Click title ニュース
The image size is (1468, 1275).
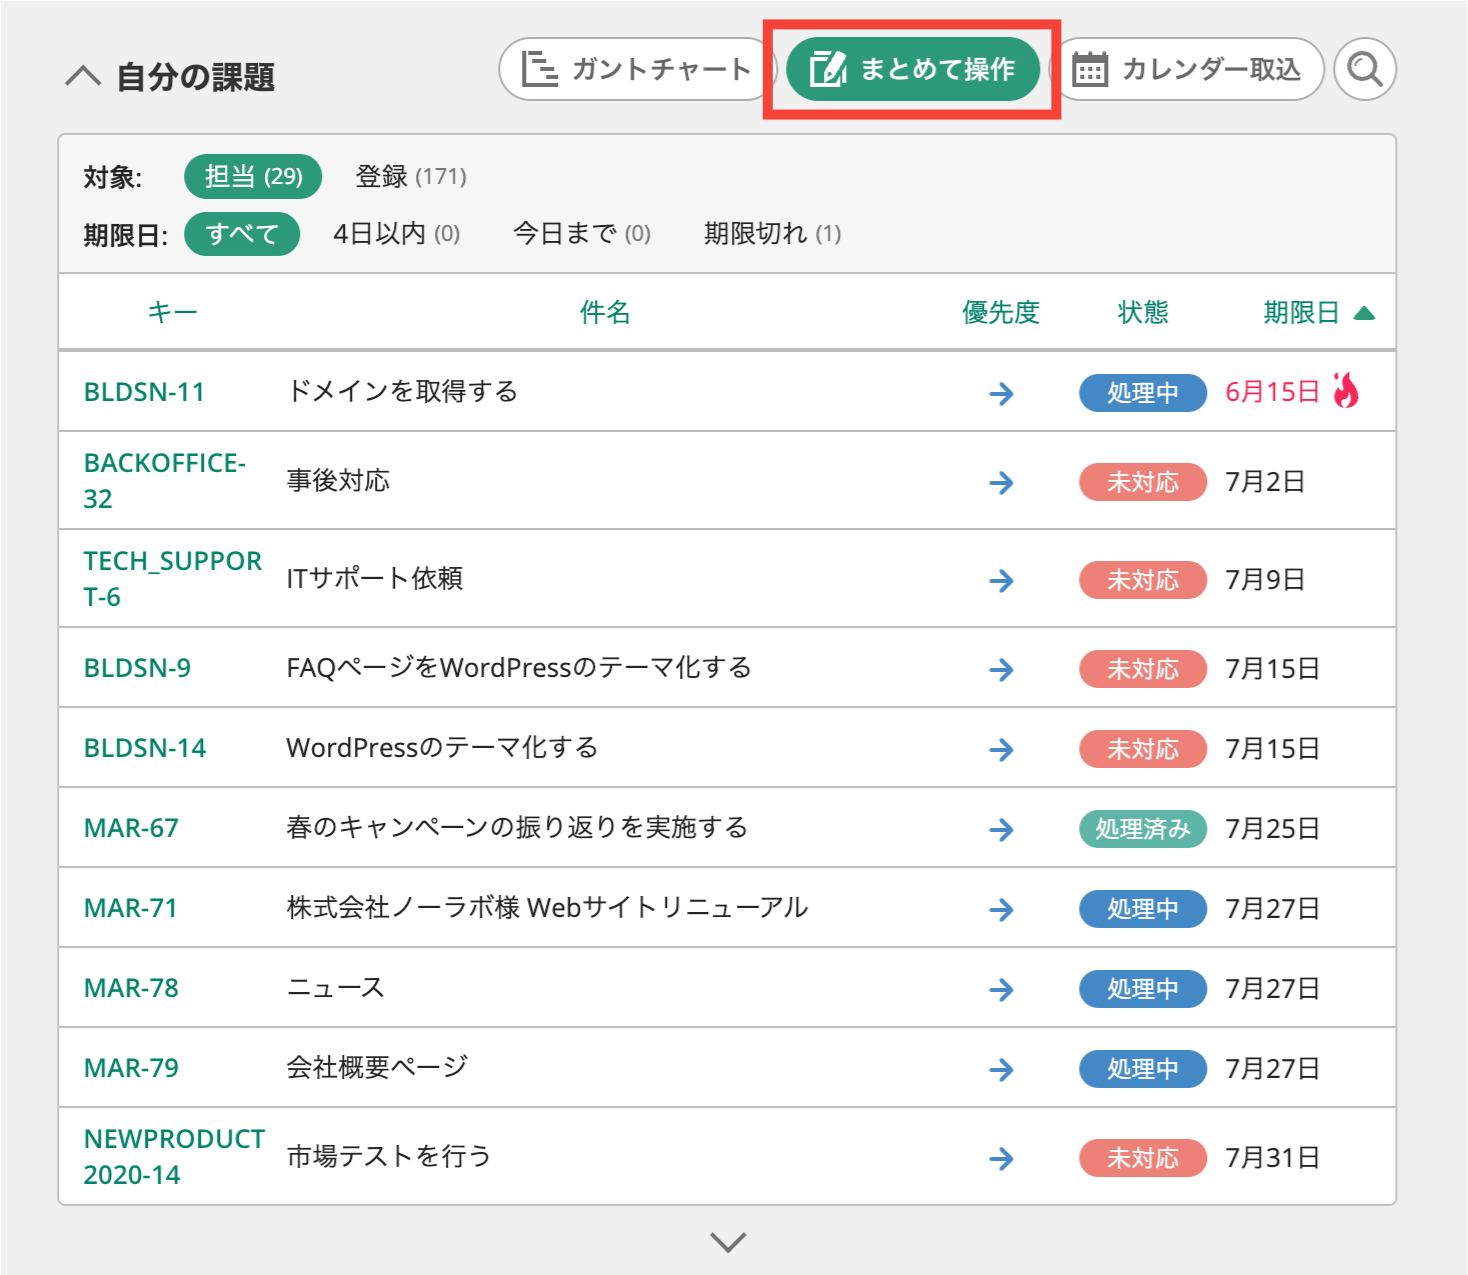(336, 987)
